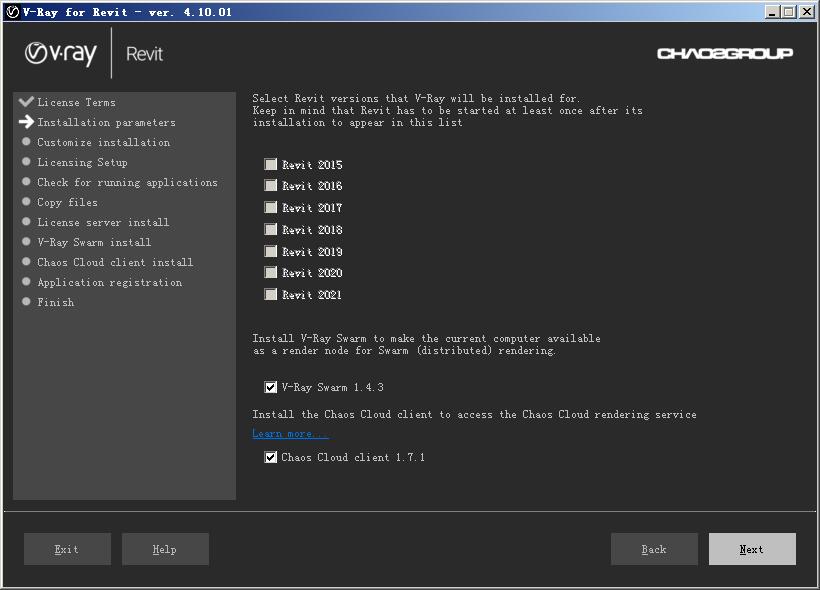Click the Application registration step
The width and height of the screenshot is (820, 590).
click(x=109, y=282)
